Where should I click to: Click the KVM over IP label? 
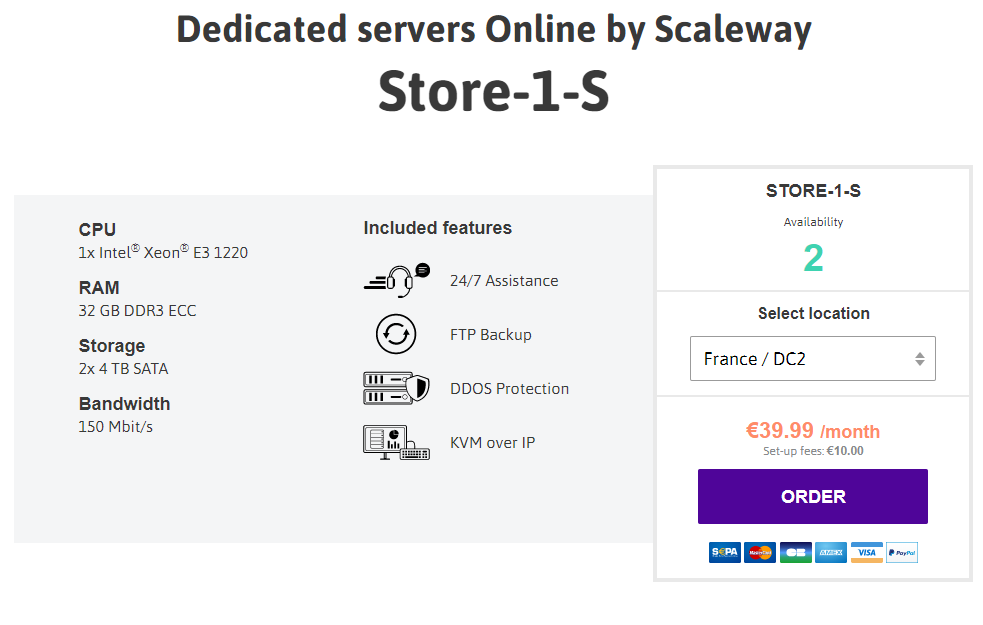point(492,443)
